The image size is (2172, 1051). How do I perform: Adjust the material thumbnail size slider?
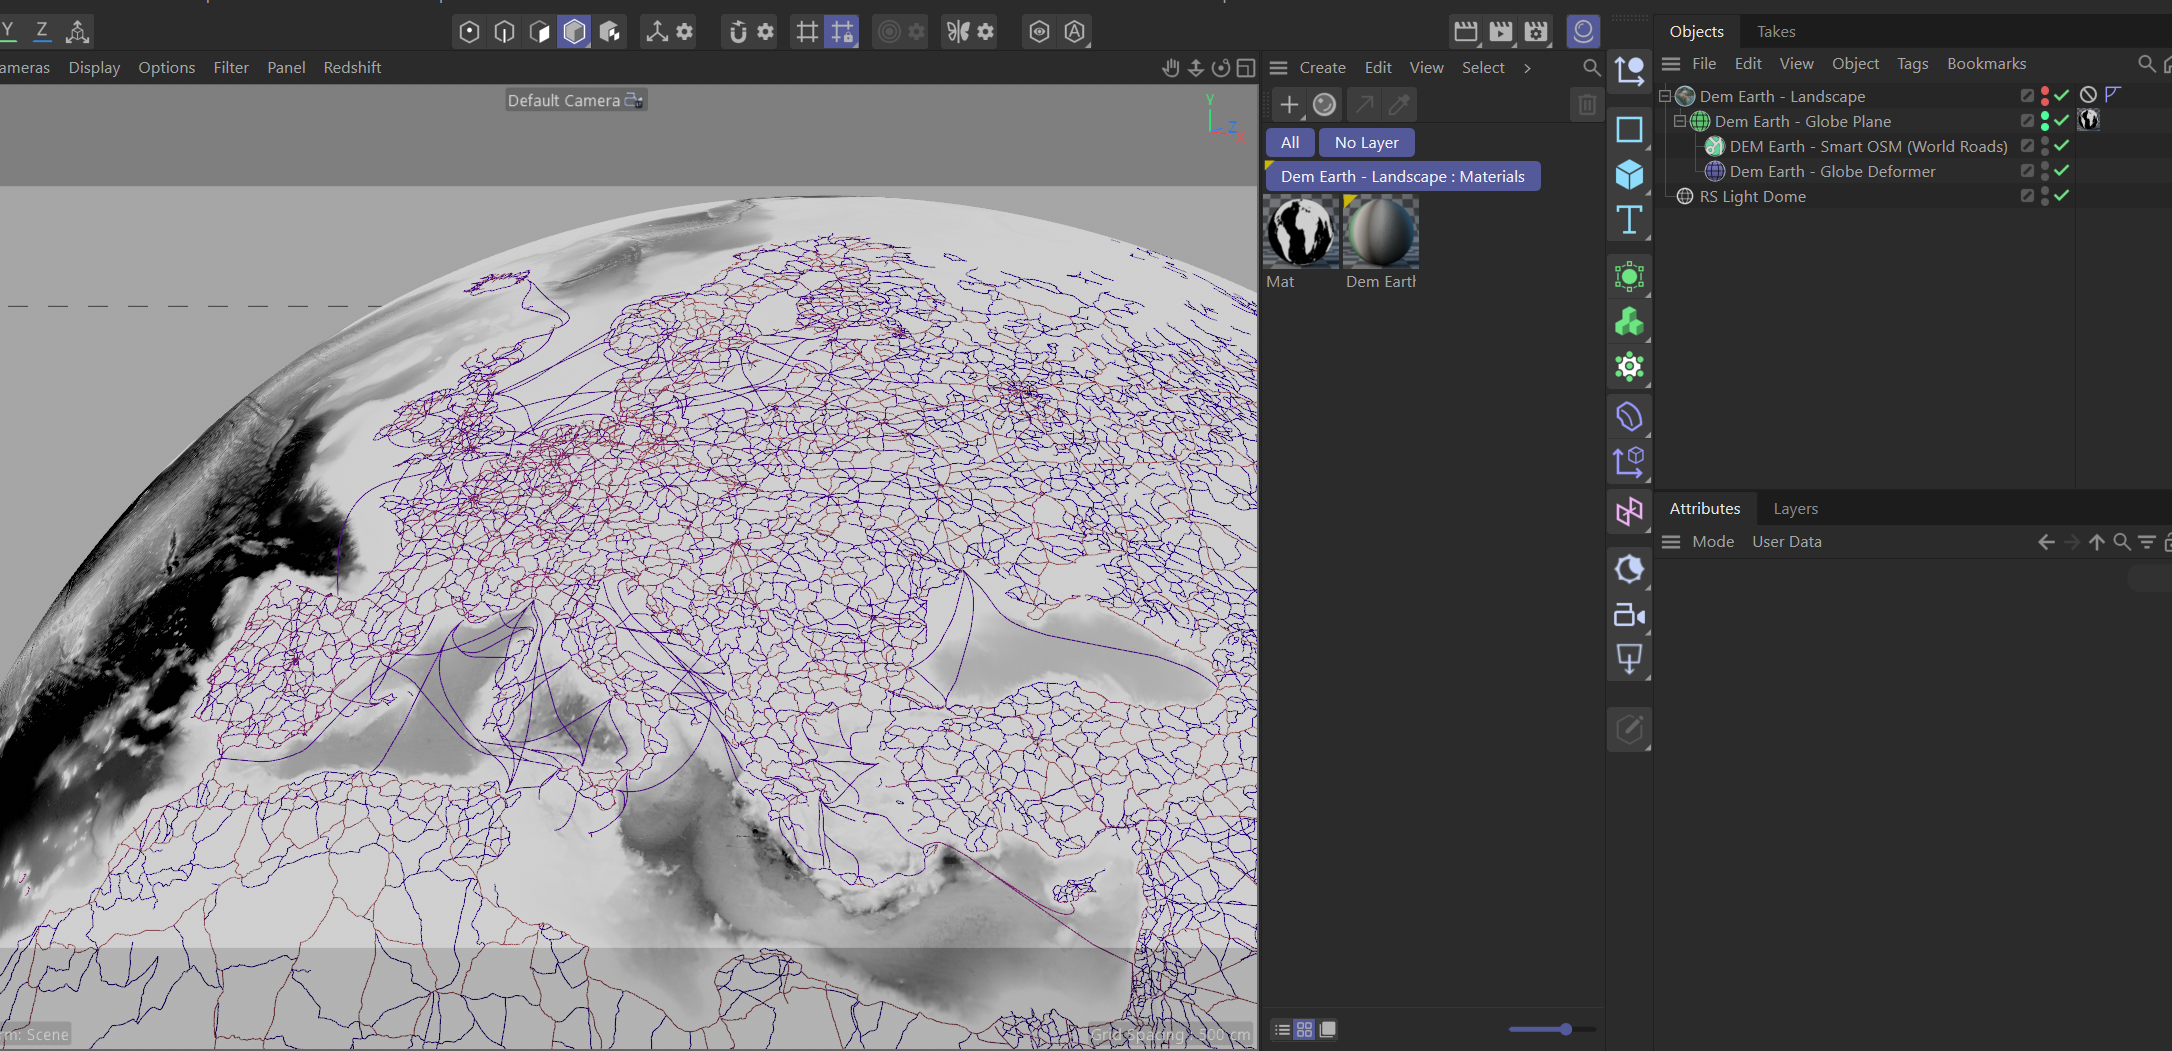[1553, 1029]
